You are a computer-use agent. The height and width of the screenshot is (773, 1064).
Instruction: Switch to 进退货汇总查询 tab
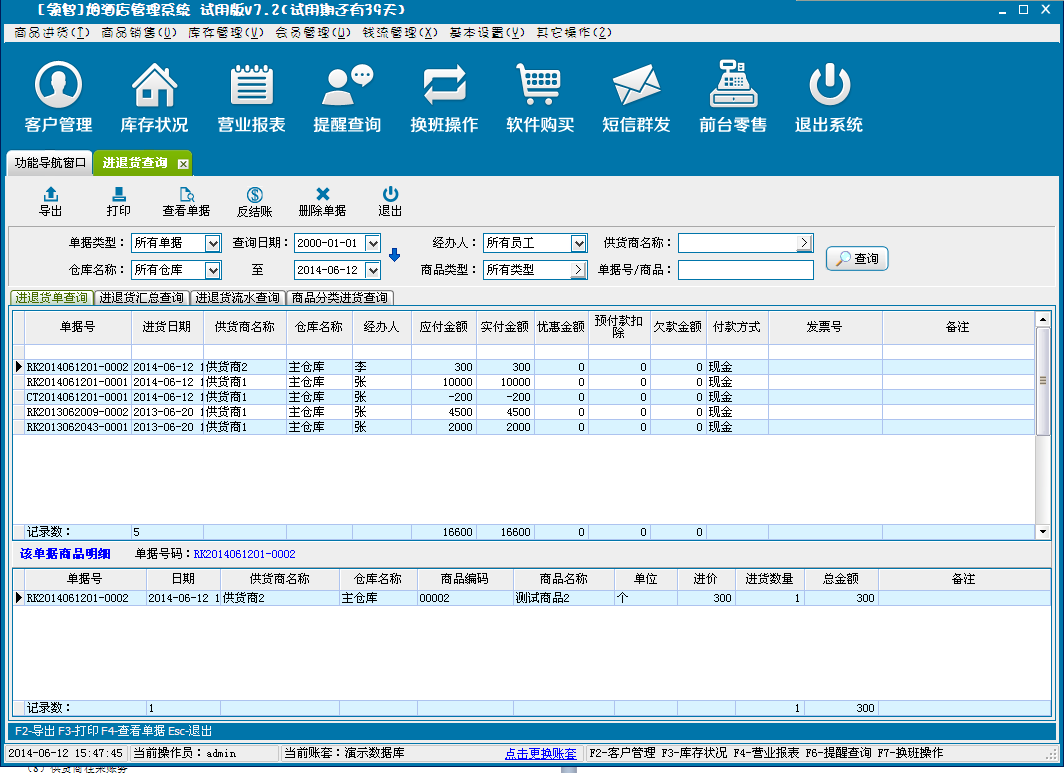142,298
